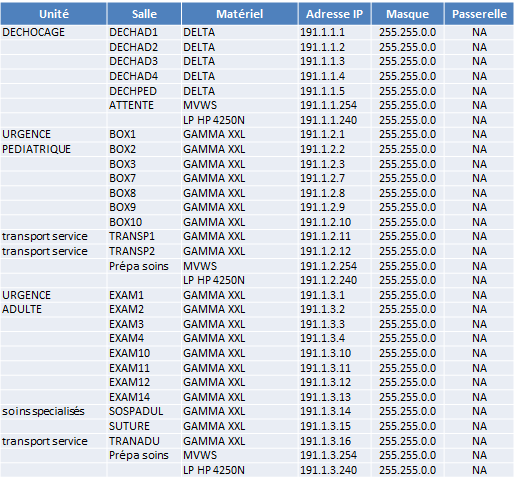The width and height of the screenshot is (514, 484).
Task: Click the Matériel column header
Action: [x=239, y=14]
